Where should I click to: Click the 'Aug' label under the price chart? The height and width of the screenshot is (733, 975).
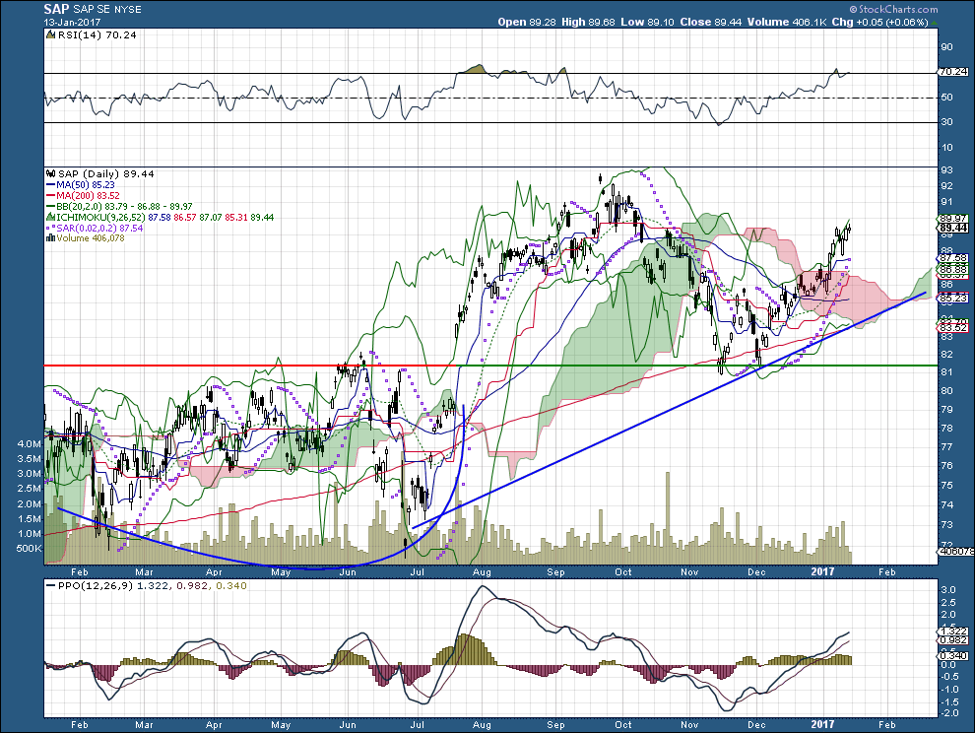click(482, 572)
